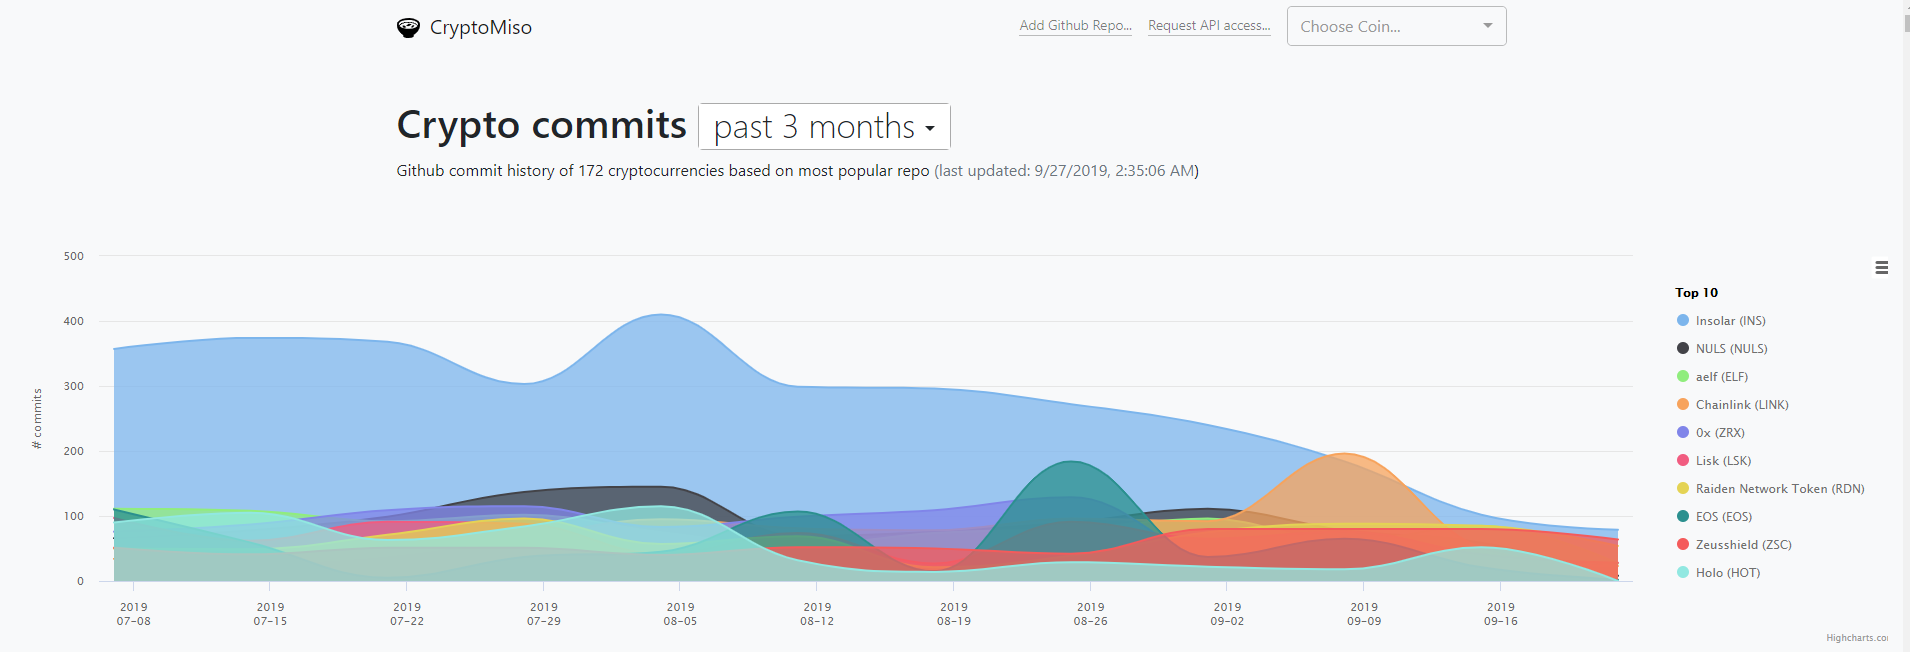Click the 2019 07-08 axis label
The width and height of the screenshot is (1910, 652).
click(134, 614)
